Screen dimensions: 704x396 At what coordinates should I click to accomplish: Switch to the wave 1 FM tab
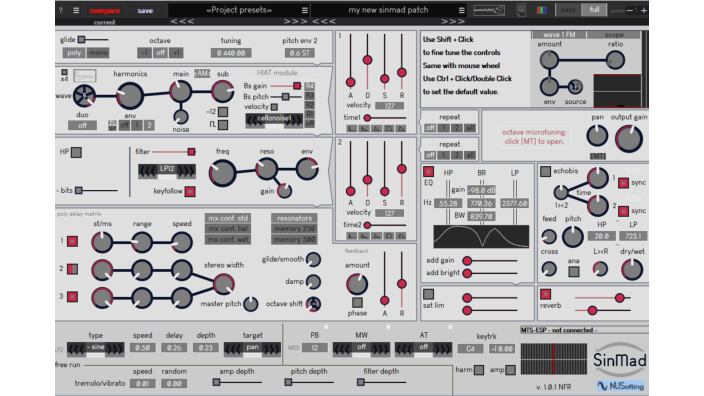(558, 35)
